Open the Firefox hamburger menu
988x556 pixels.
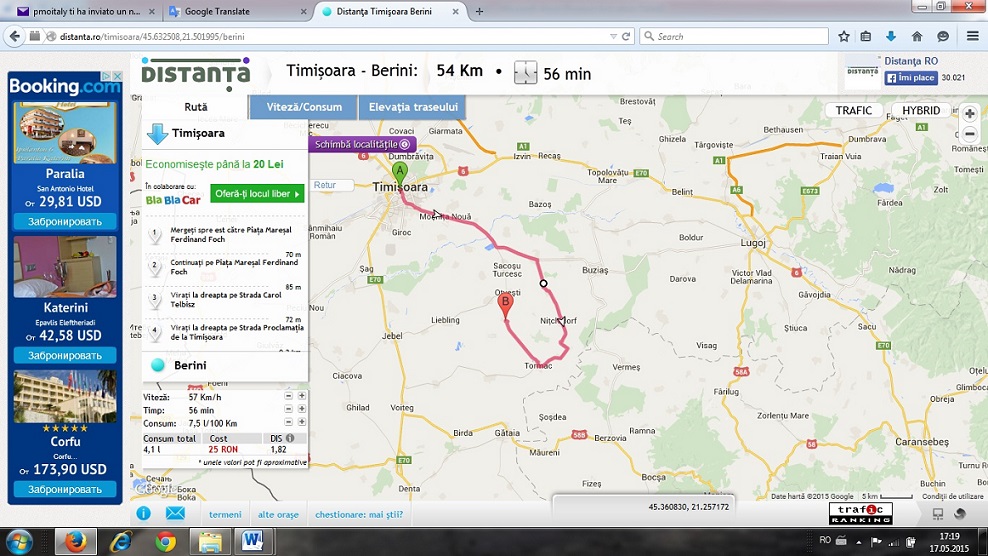click(972, 37)
